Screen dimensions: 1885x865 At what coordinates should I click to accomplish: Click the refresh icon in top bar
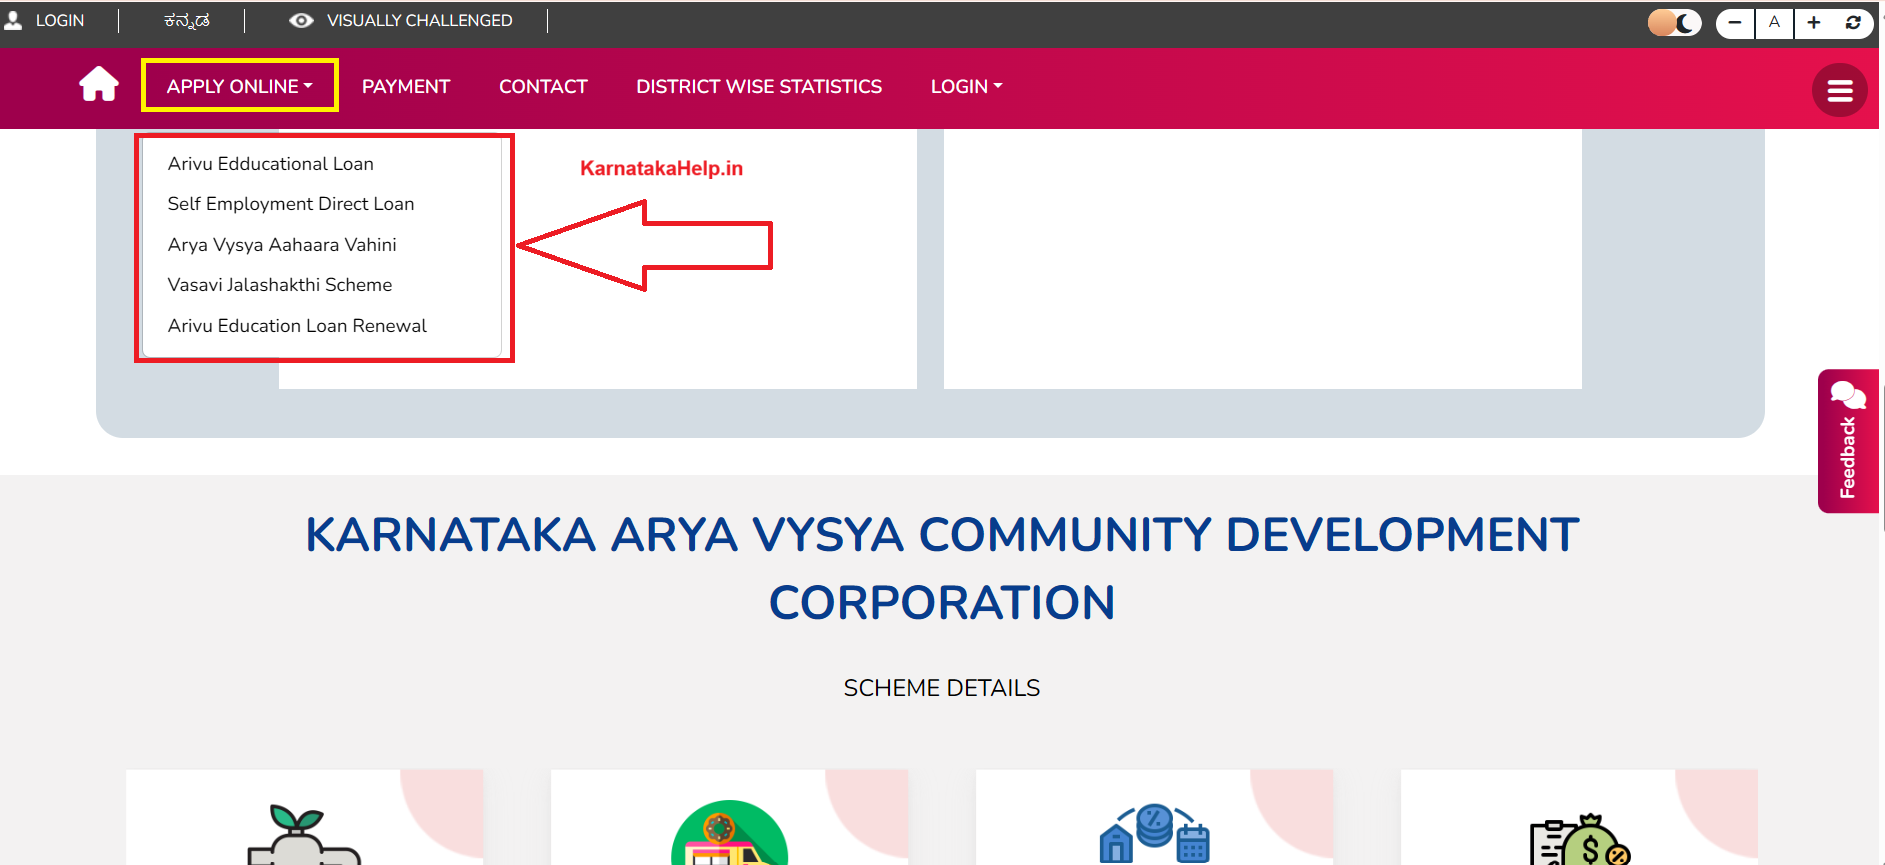(x=1853, y=22)
